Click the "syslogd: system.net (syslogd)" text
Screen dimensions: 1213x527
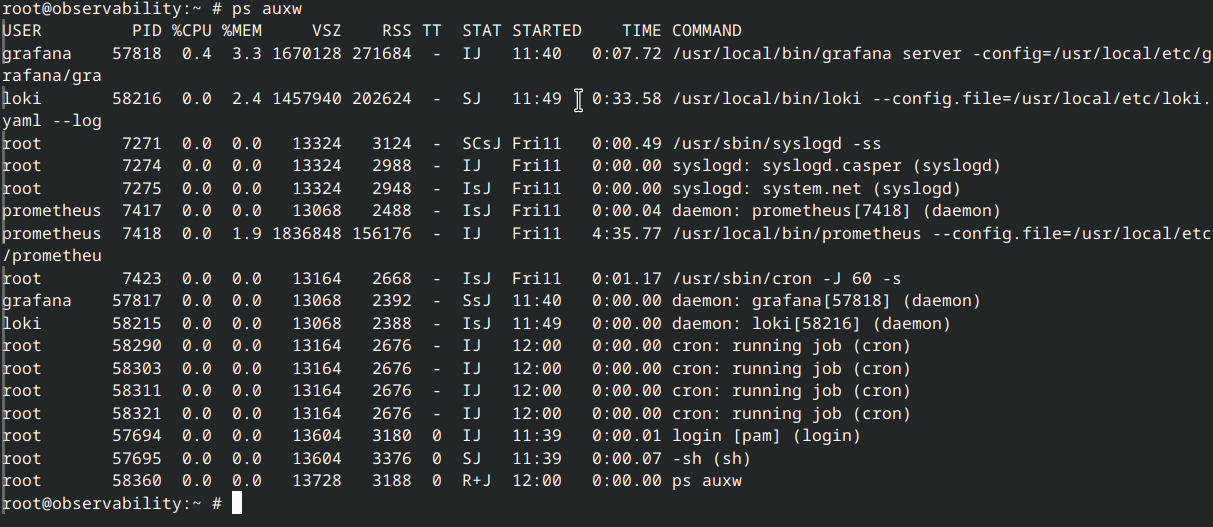tap(816, 189)
